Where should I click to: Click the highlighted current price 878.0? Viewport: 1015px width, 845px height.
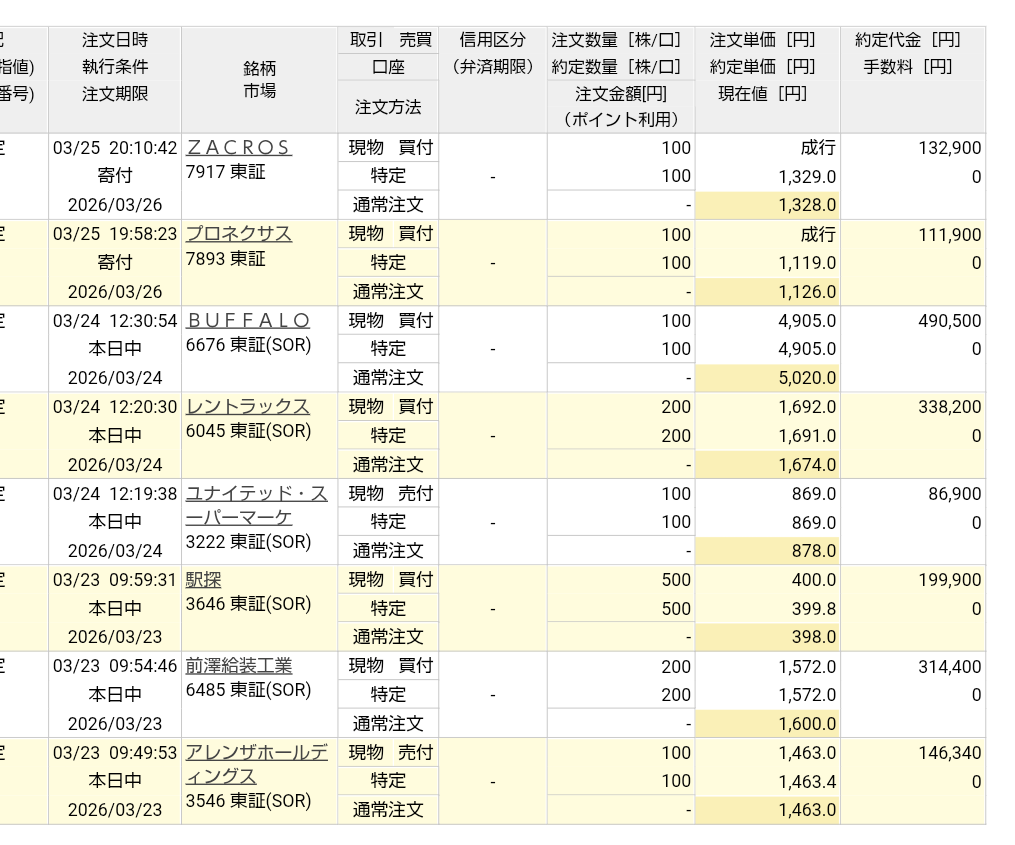[767, 551]
